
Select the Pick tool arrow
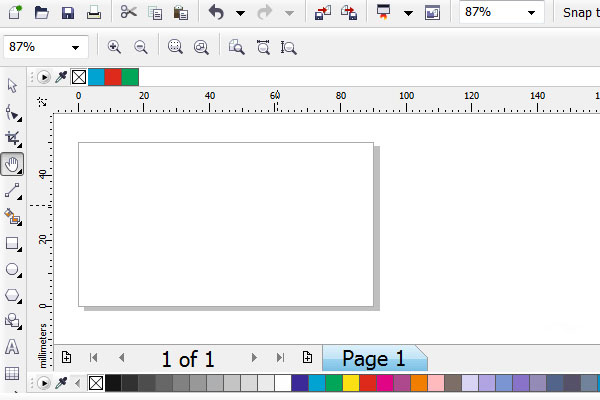click(x=12, y=85)
